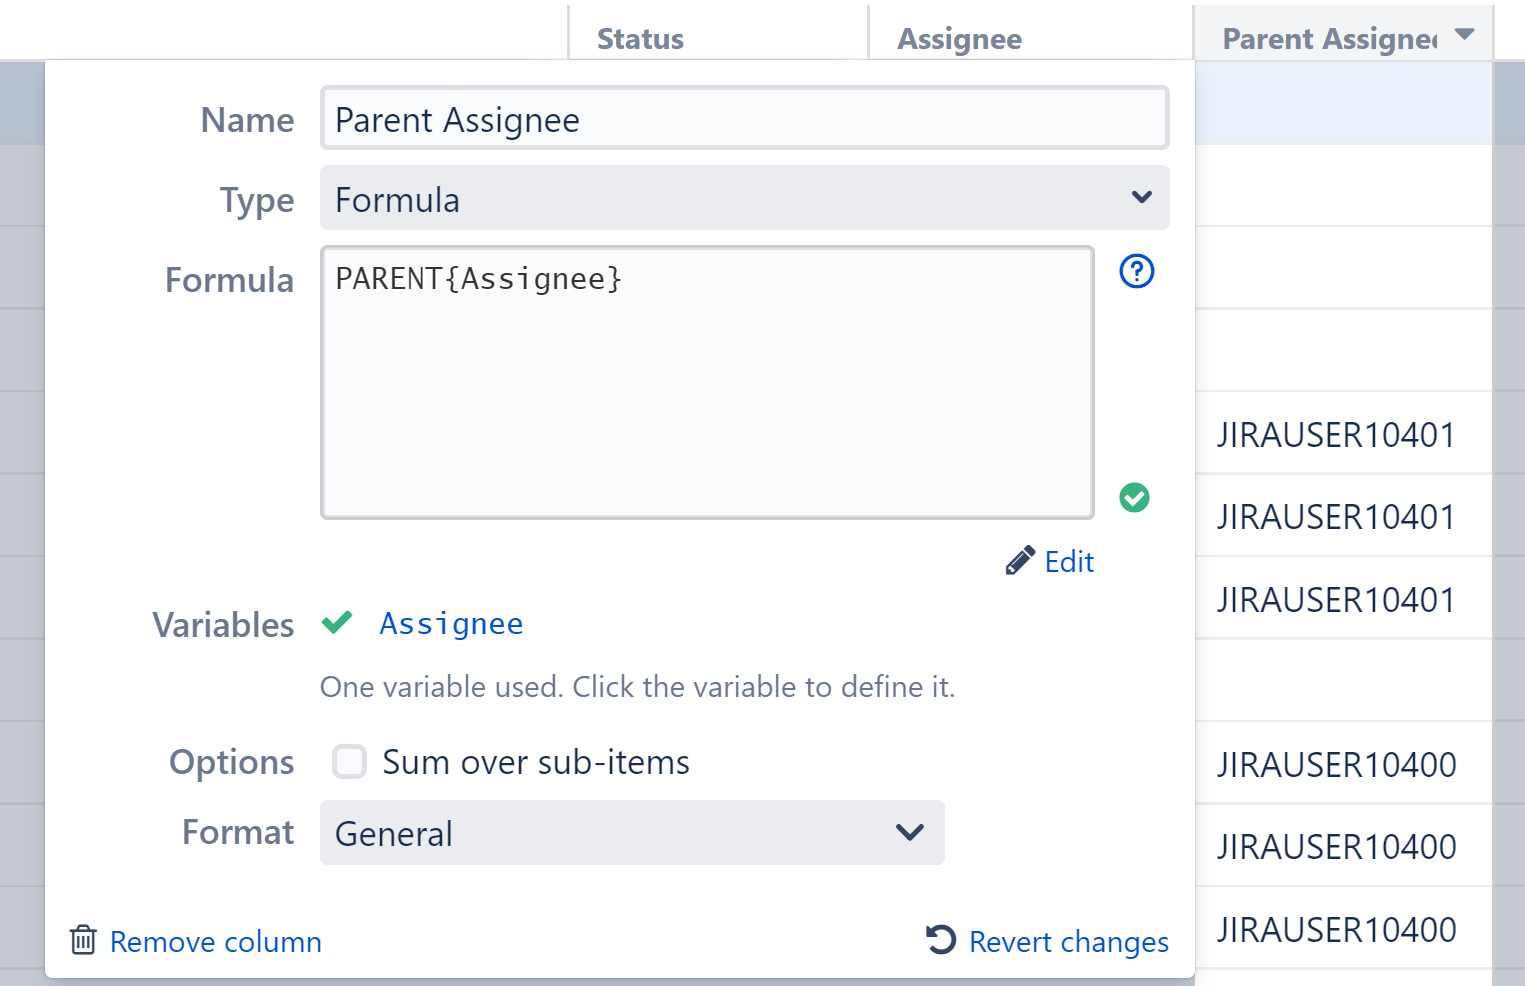Click the green checkmark validating the formula
This screenshot has width=1525, height=986.
pyautogui.click(x=1135, y=498)
